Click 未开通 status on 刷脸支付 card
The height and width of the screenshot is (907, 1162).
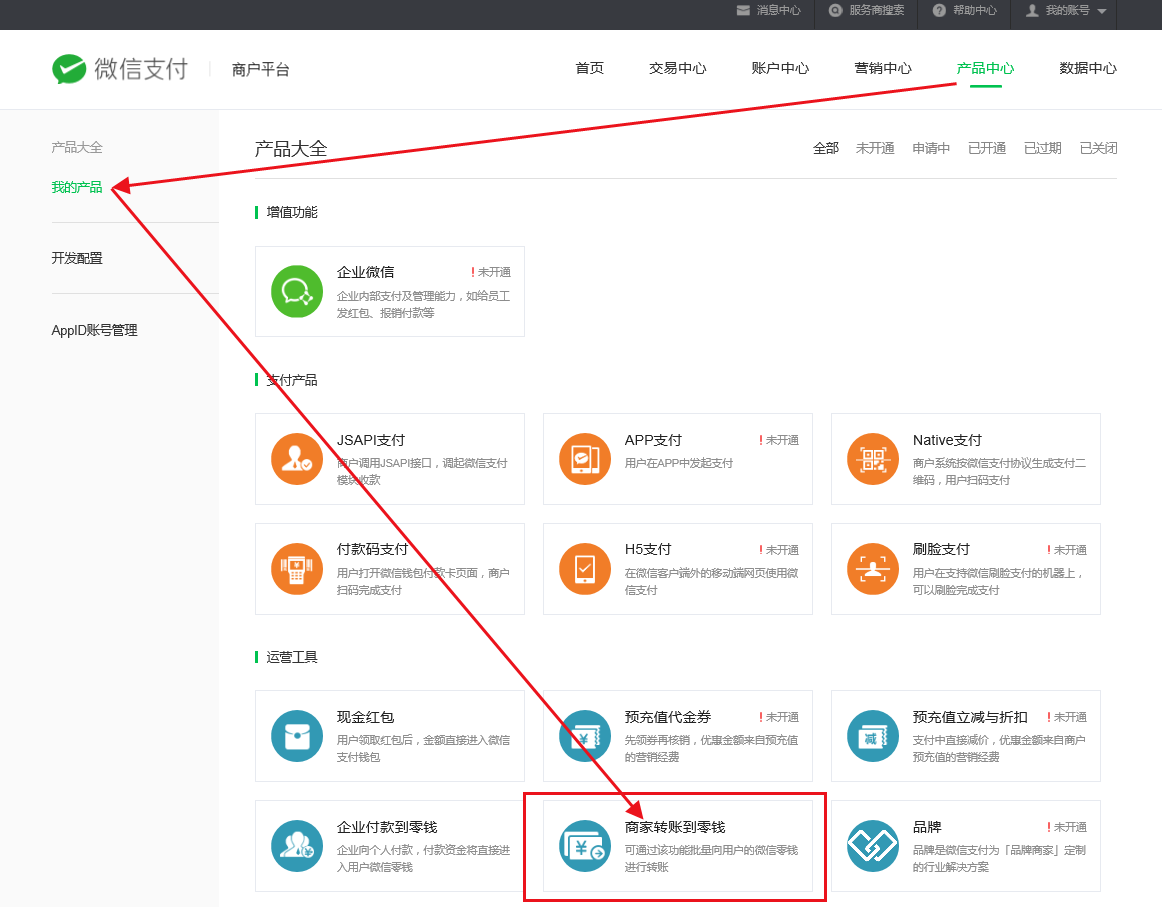click(1067, 550)
